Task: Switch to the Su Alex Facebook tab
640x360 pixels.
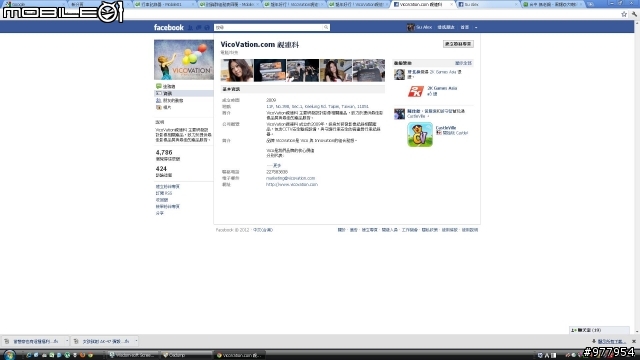Action: tap(487, 4)
